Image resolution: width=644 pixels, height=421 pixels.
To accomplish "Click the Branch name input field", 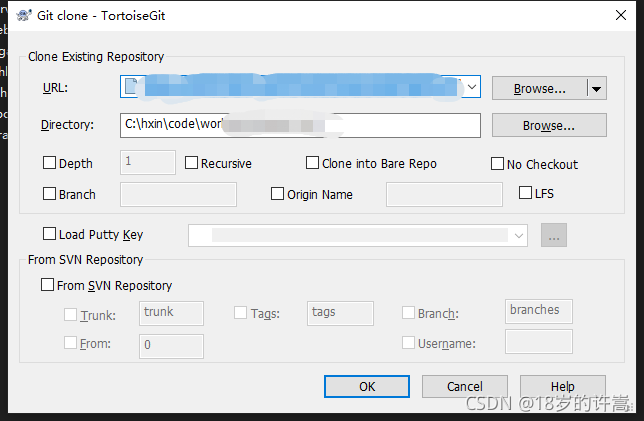I will [178, 194].
